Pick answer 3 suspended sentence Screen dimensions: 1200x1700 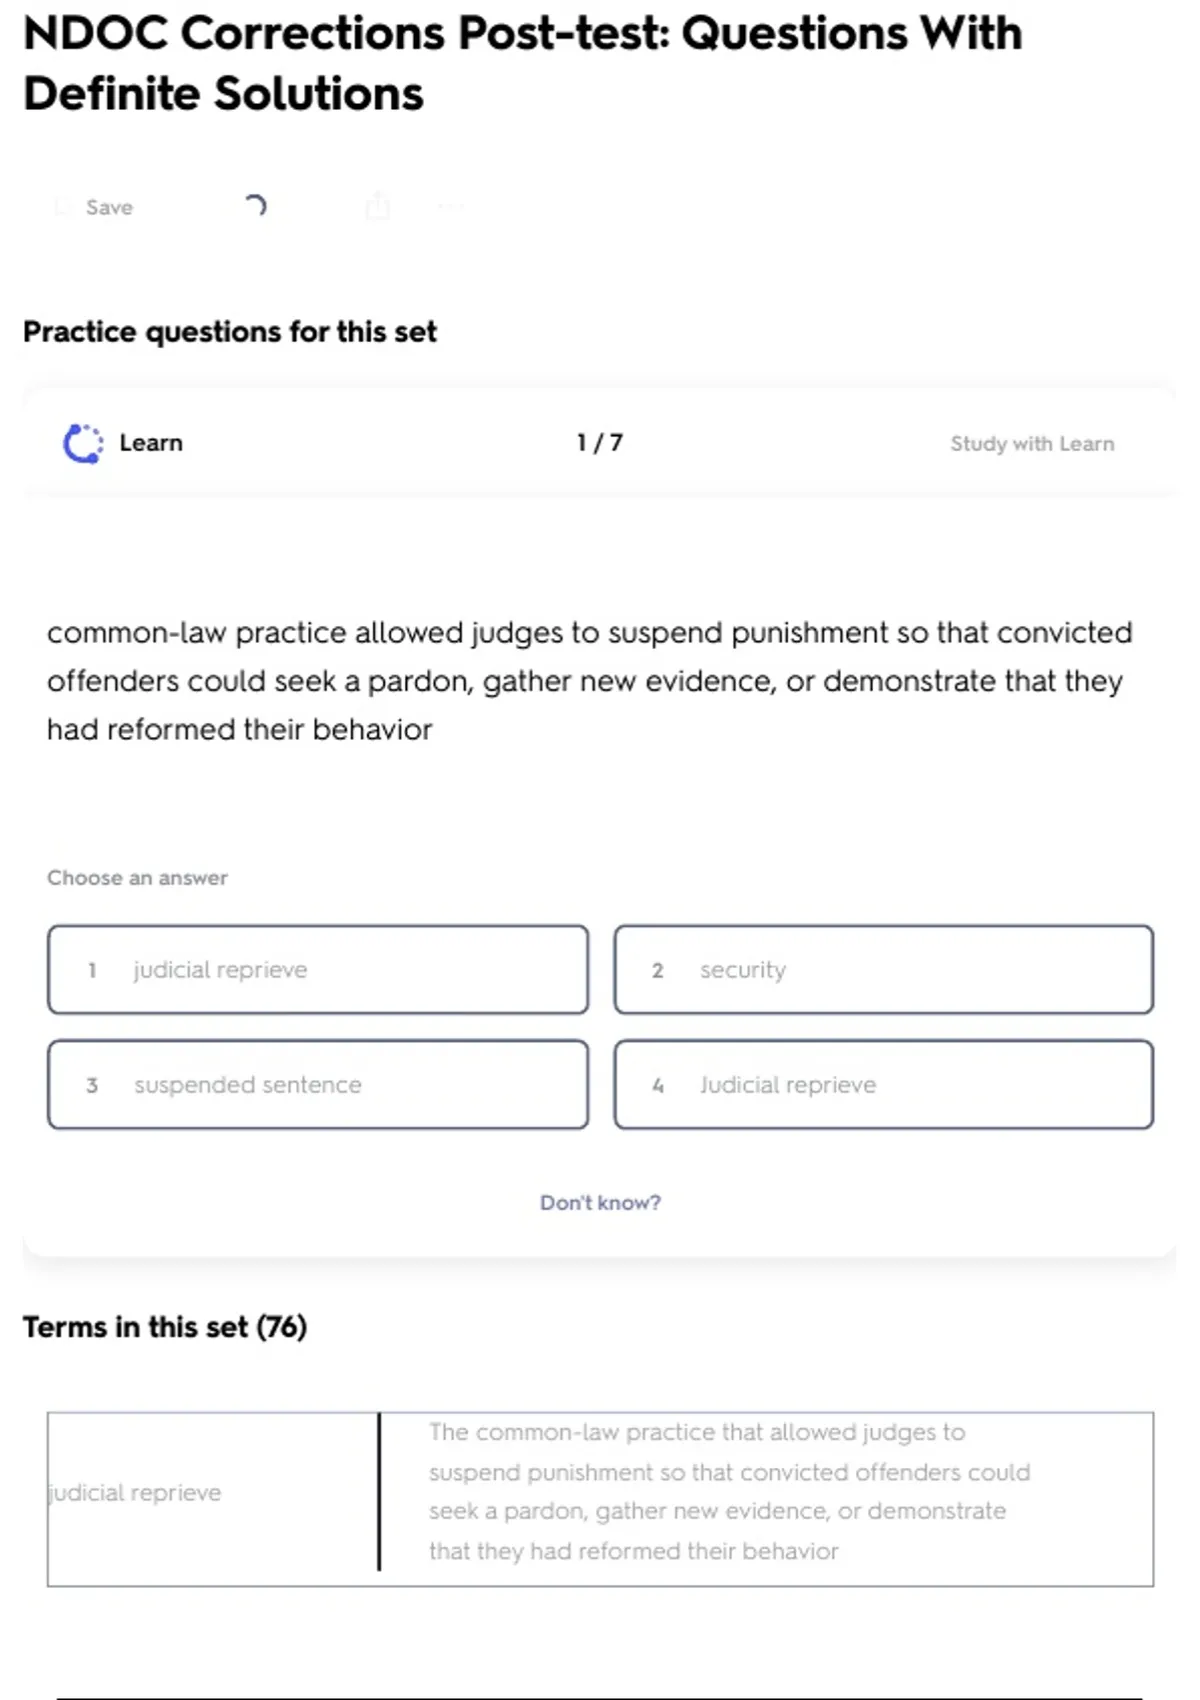coord(318,1085)
